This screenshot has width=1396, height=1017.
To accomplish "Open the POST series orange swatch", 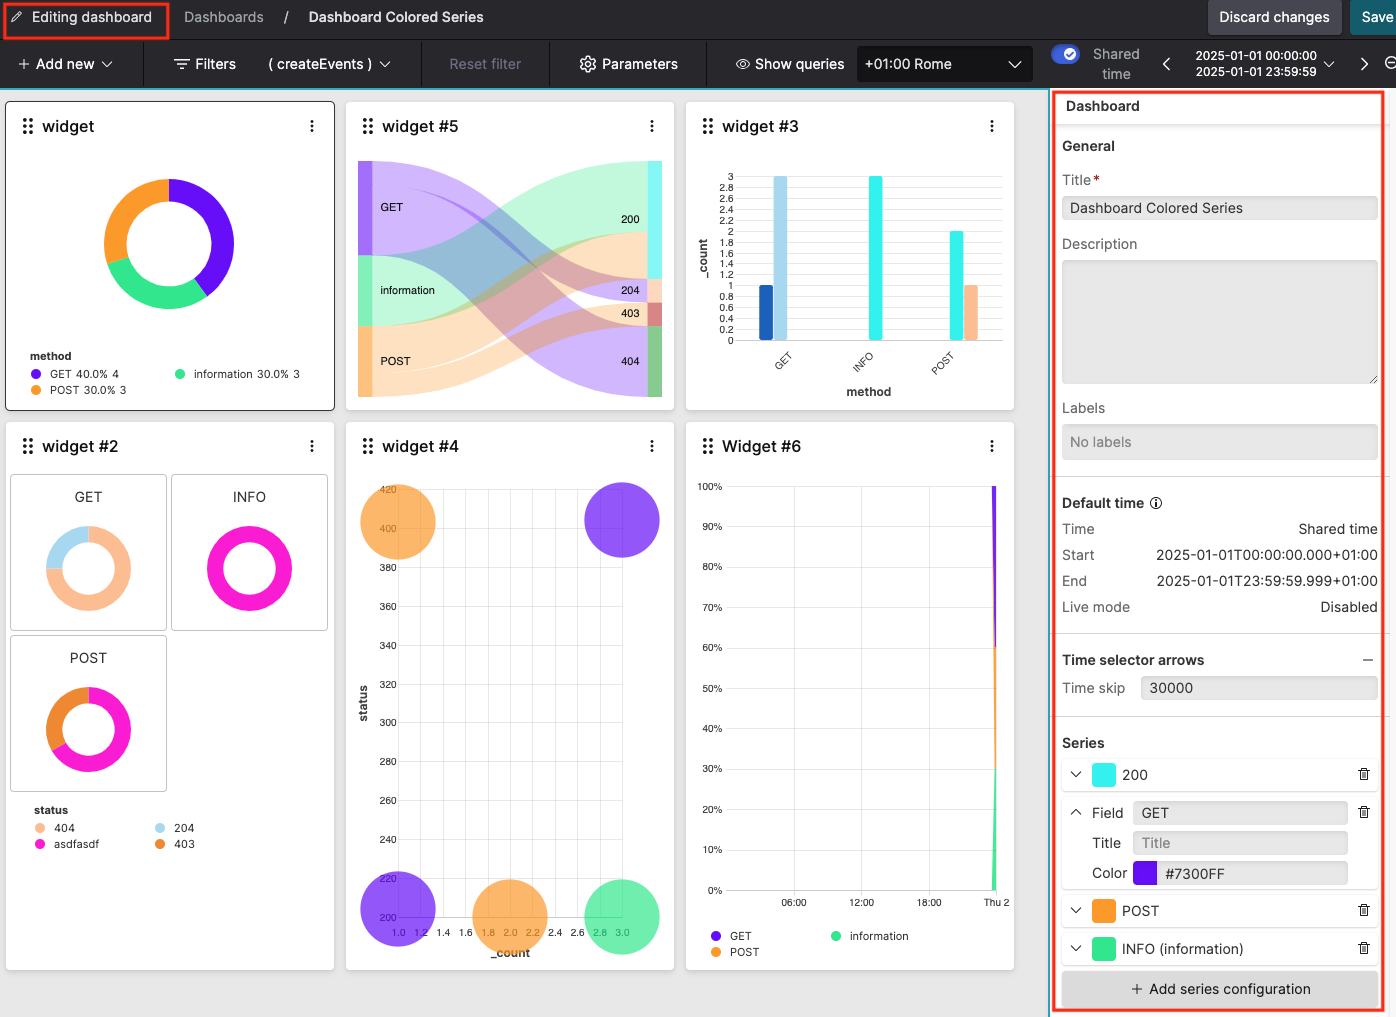I will (x=1104, y=910).
